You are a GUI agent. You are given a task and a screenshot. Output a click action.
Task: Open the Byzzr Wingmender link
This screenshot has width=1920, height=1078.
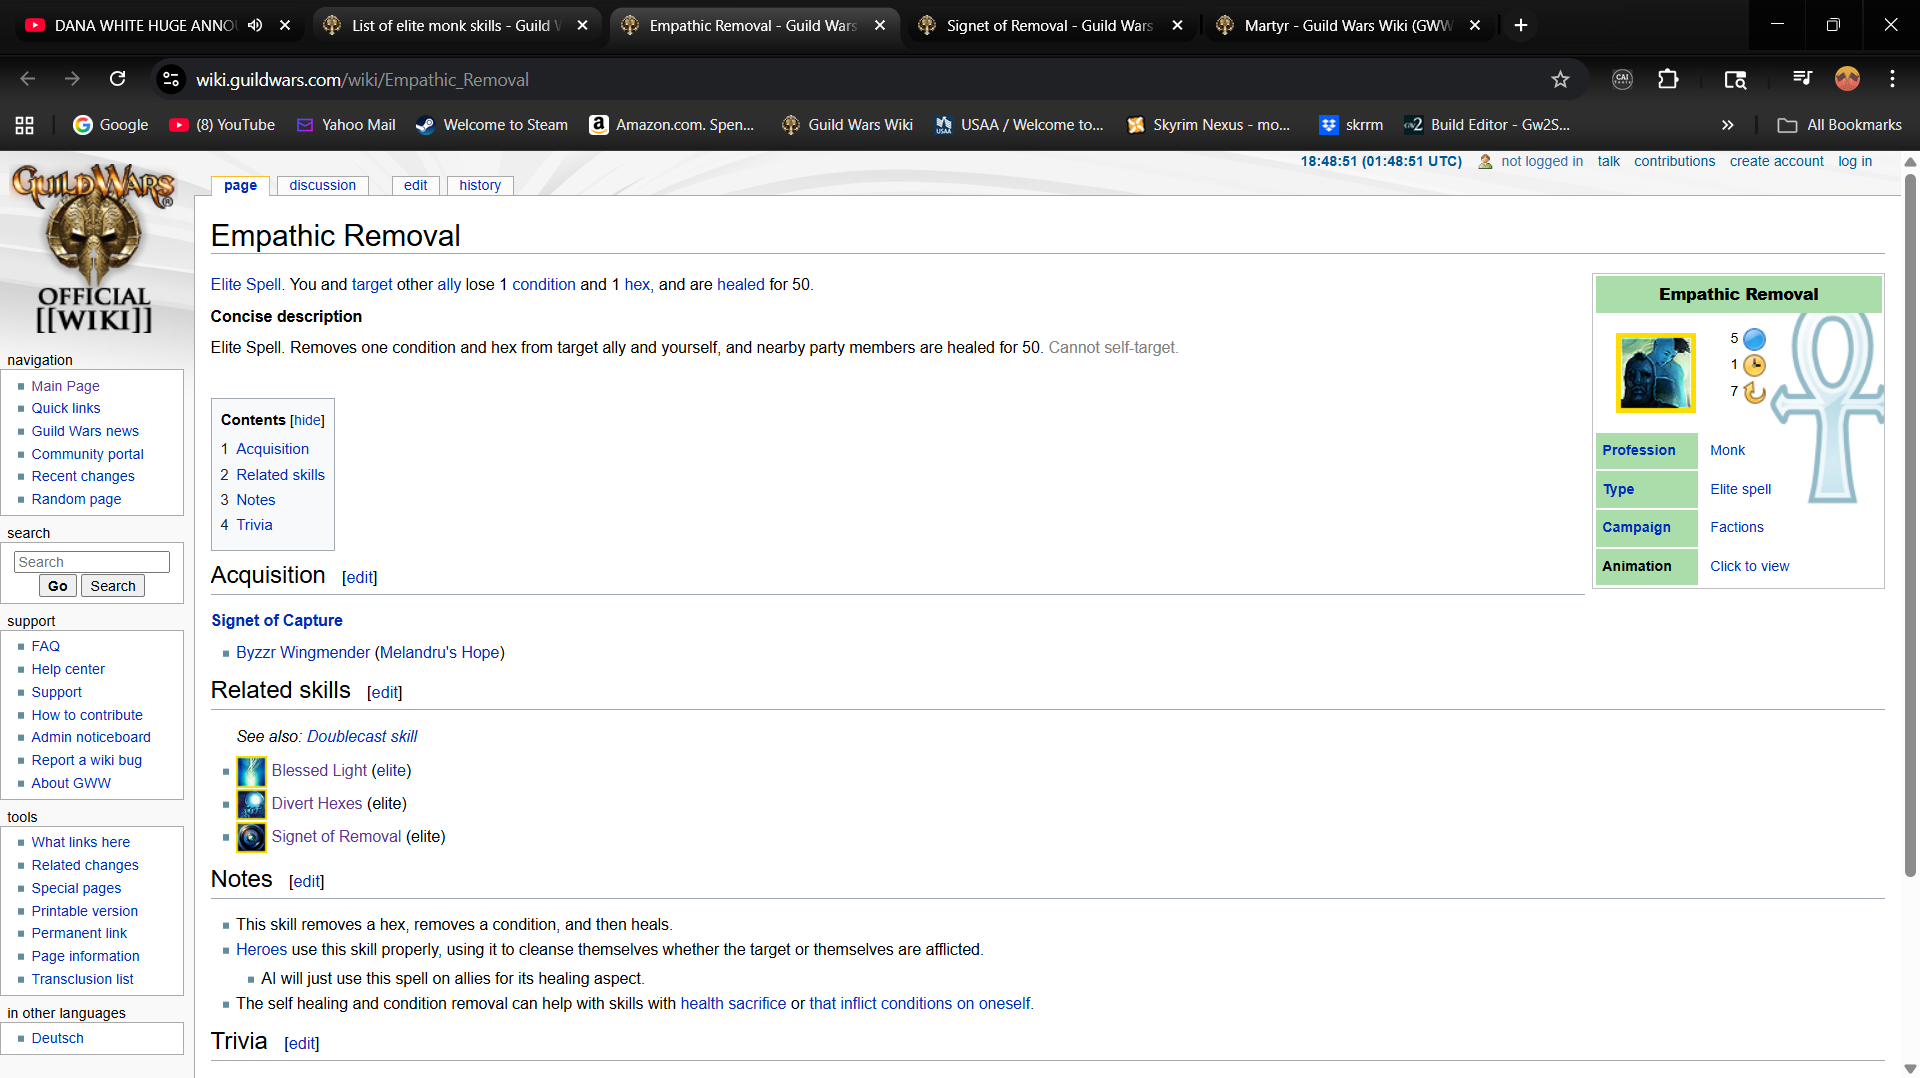[x=303, y=653]
